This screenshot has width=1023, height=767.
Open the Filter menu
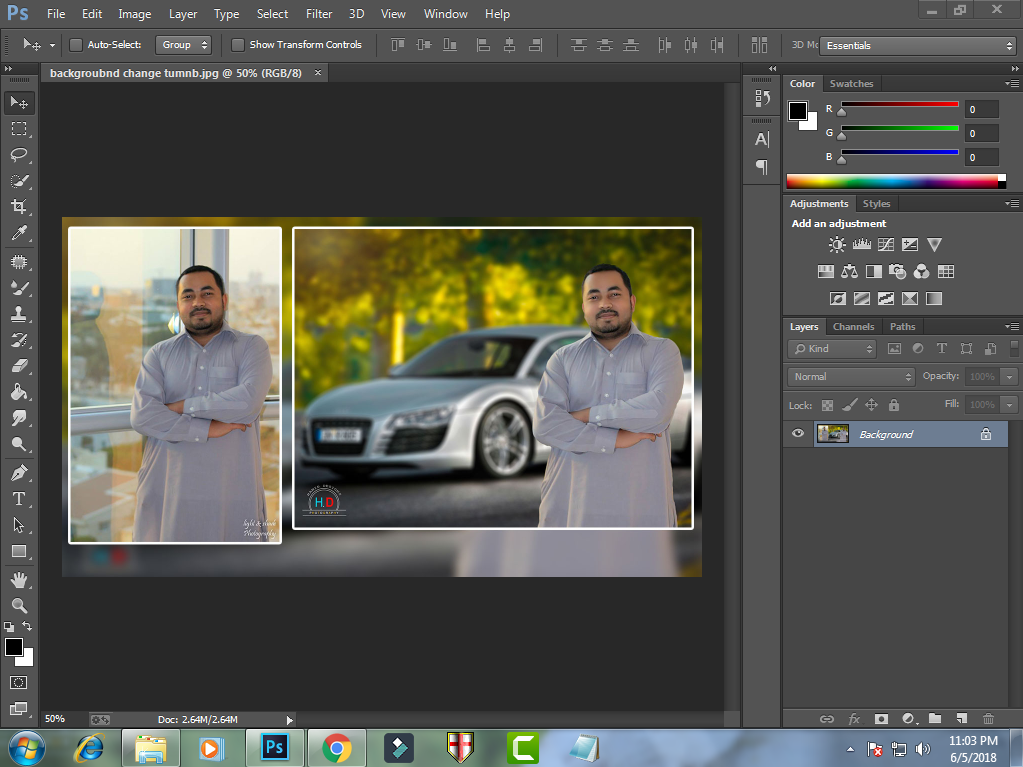(x=319, y=14)
